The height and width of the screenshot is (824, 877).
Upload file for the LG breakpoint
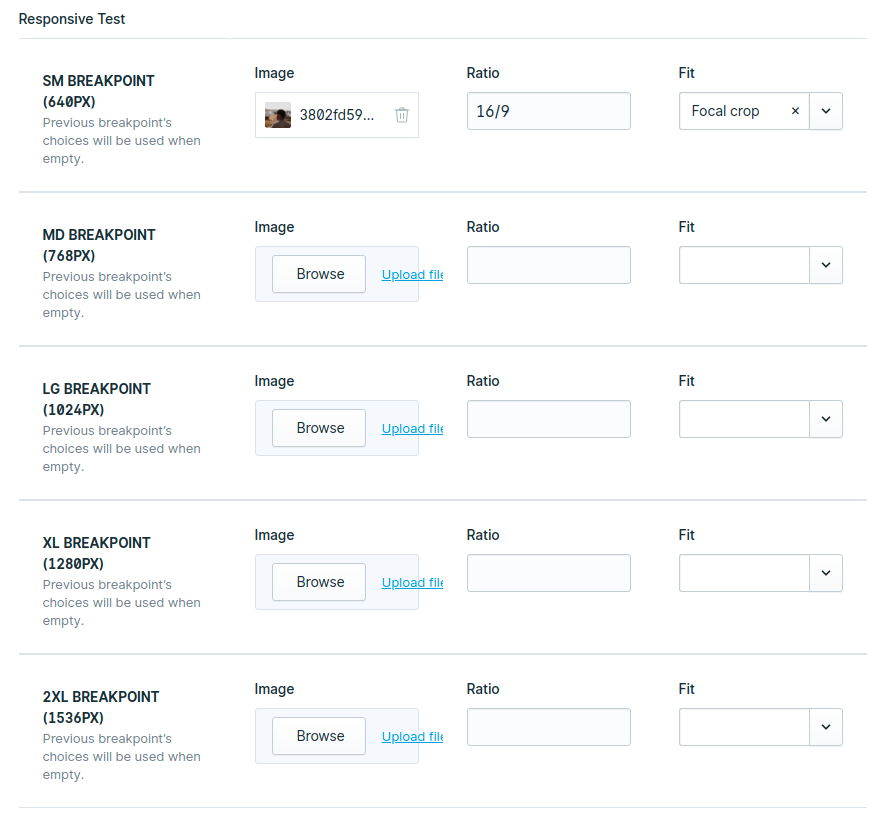tap(411, 428)
